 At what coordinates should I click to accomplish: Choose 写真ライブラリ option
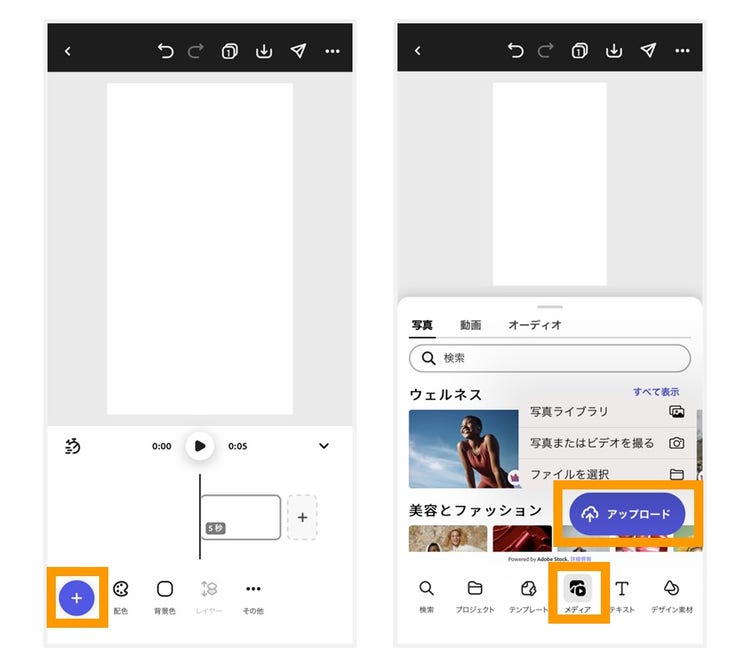tap(607, 411)
